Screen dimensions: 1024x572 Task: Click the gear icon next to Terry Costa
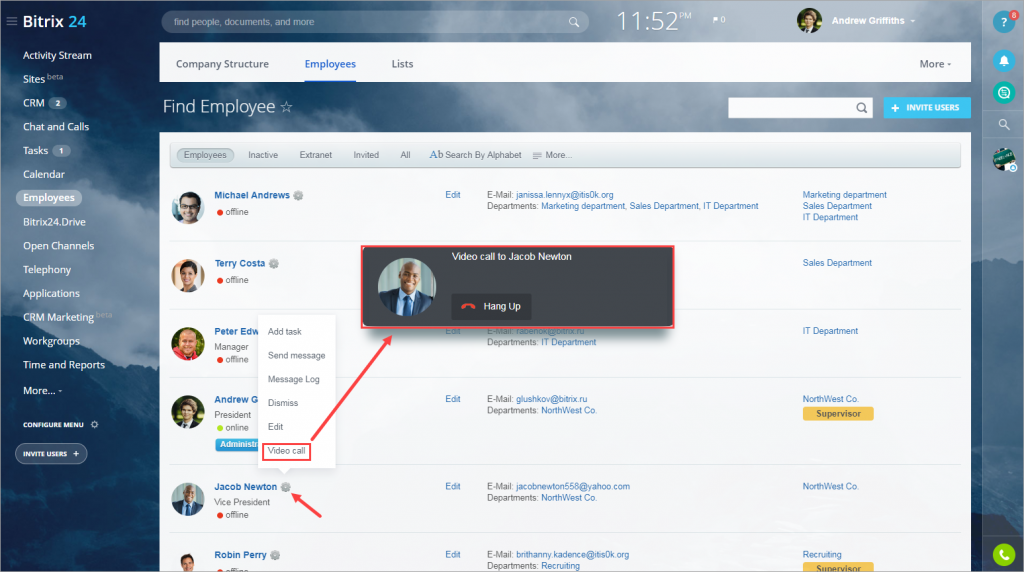[274, 264]
